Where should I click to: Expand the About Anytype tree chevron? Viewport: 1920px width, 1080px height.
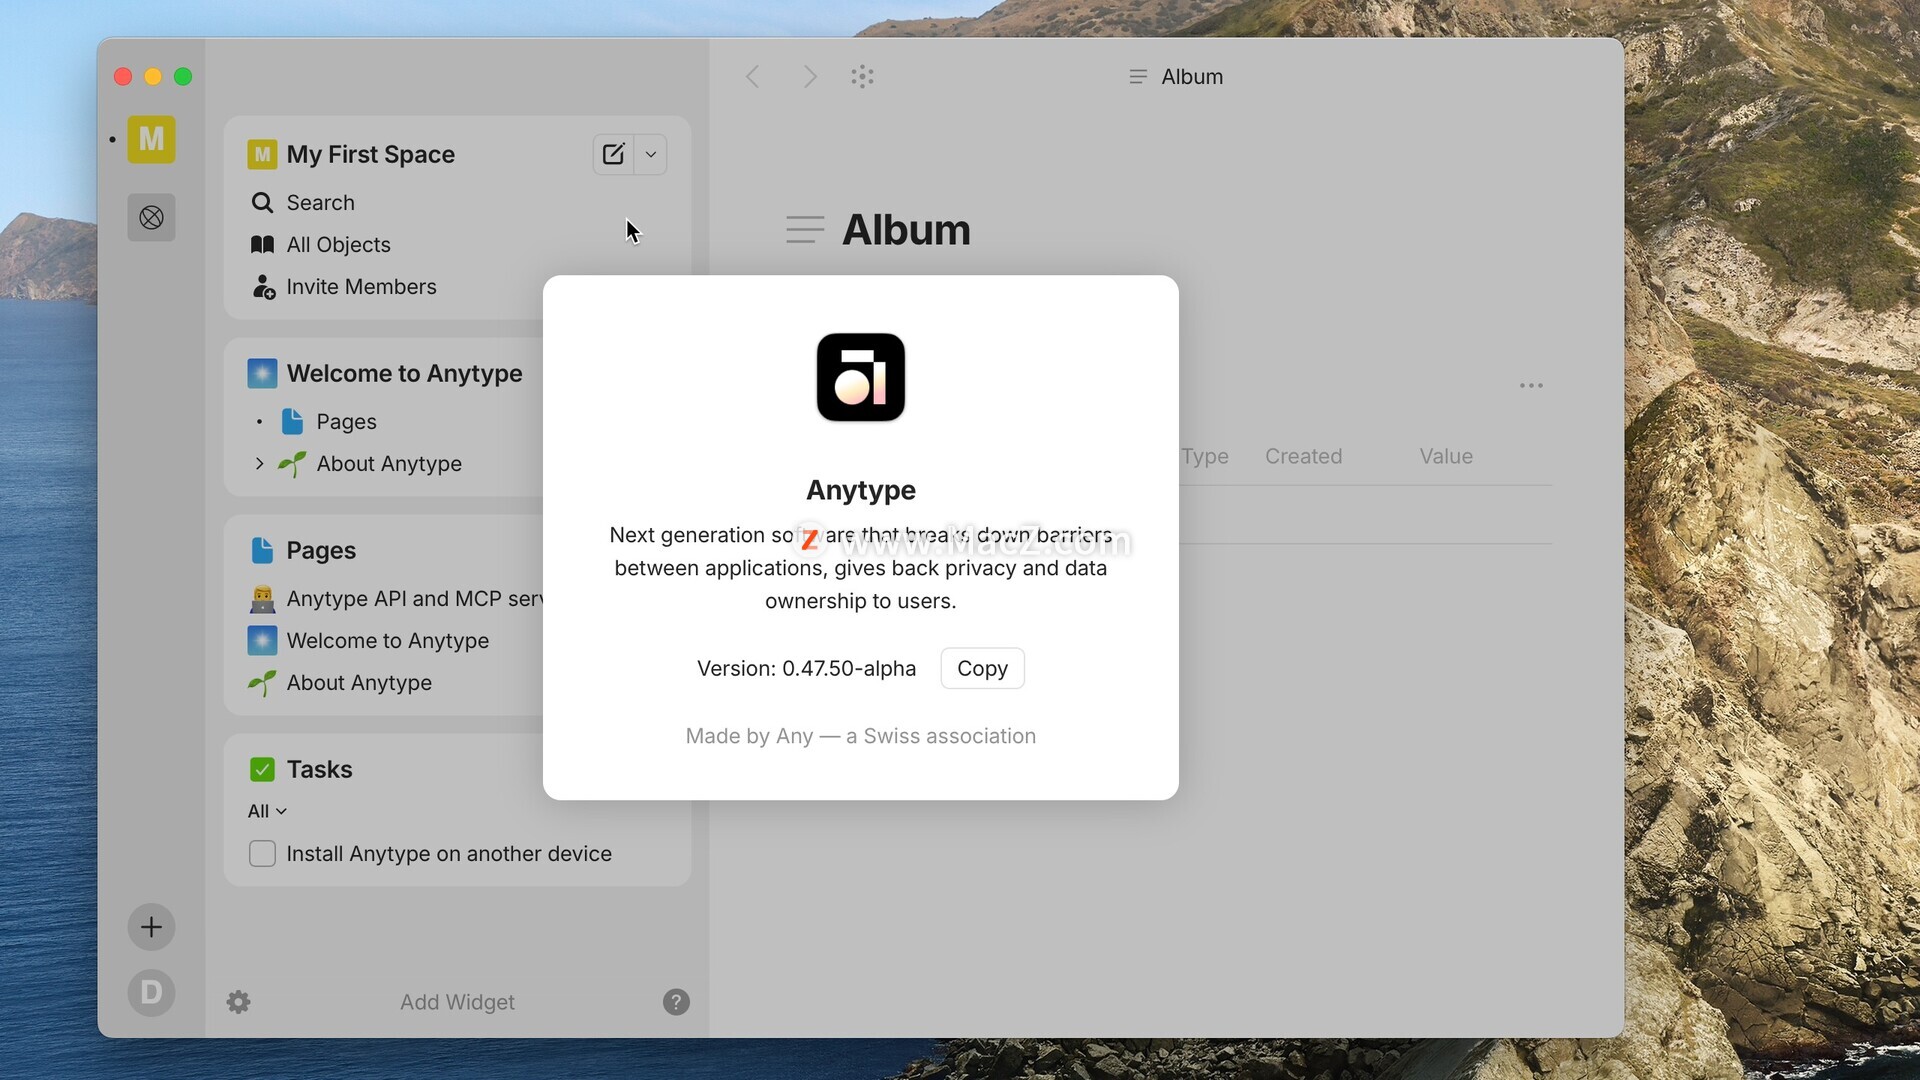point(259,463)
